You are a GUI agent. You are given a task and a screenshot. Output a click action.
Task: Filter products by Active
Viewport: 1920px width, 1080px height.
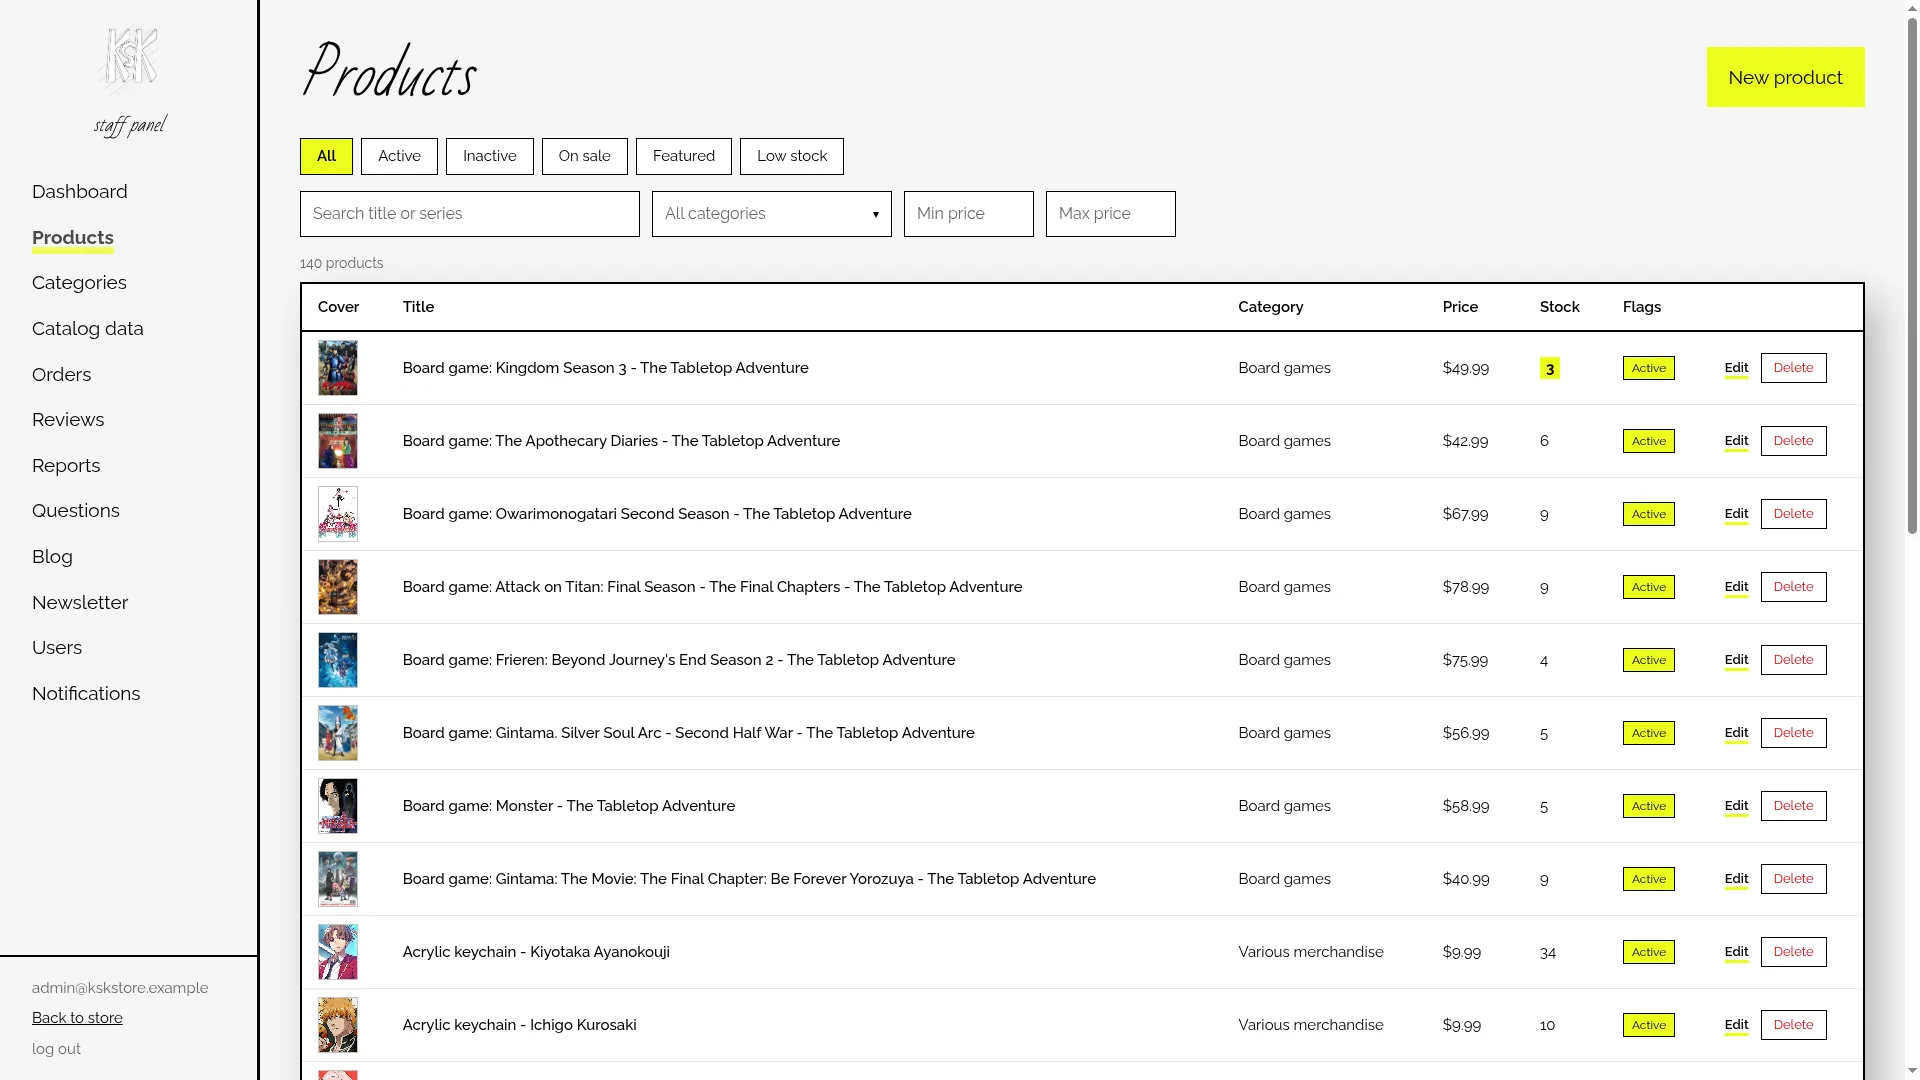pyautogui.click(x=399, y=156)
